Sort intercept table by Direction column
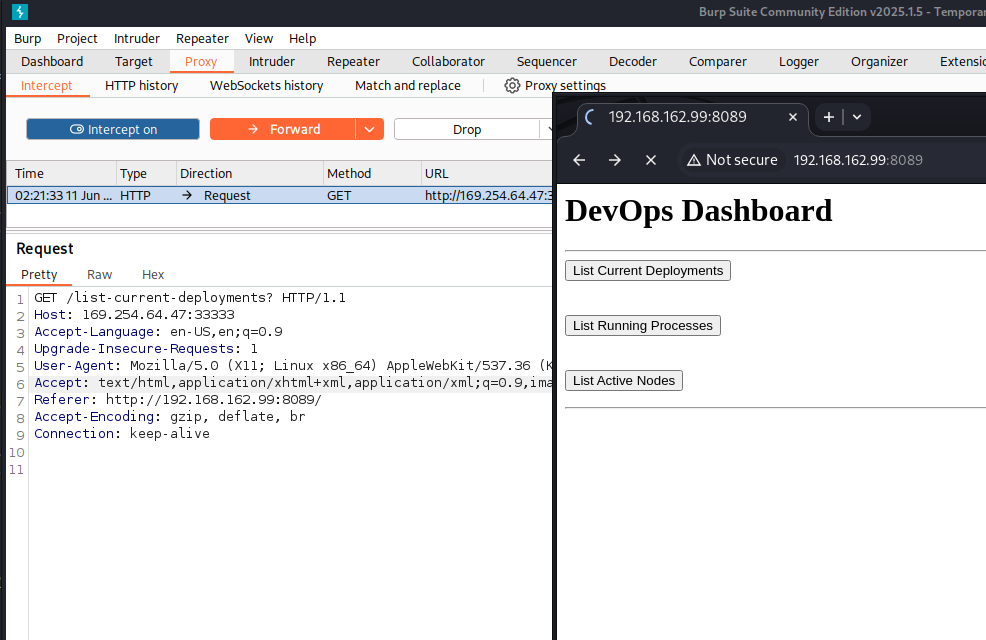 coord(250,174)
